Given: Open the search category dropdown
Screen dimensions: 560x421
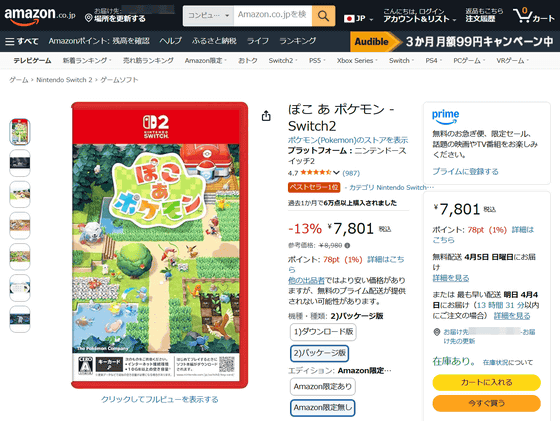Looking at the screenshot, I should tap(208, 16).
